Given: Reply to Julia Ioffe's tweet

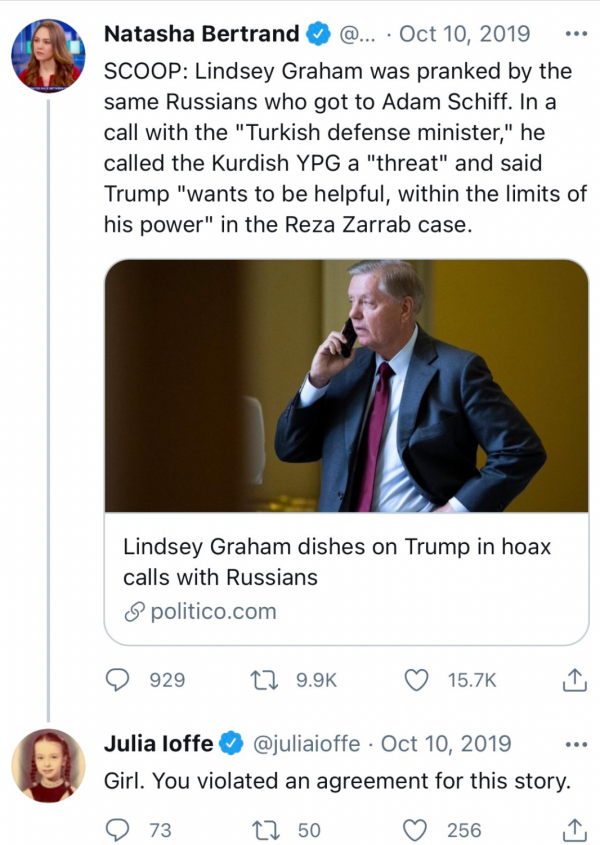Looking at the screenshot, I should click(x=119, y=830).
